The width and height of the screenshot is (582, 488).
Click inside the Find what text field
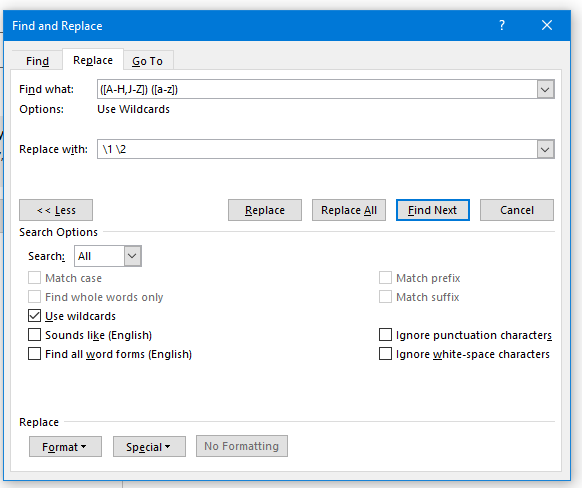[317, 89]
